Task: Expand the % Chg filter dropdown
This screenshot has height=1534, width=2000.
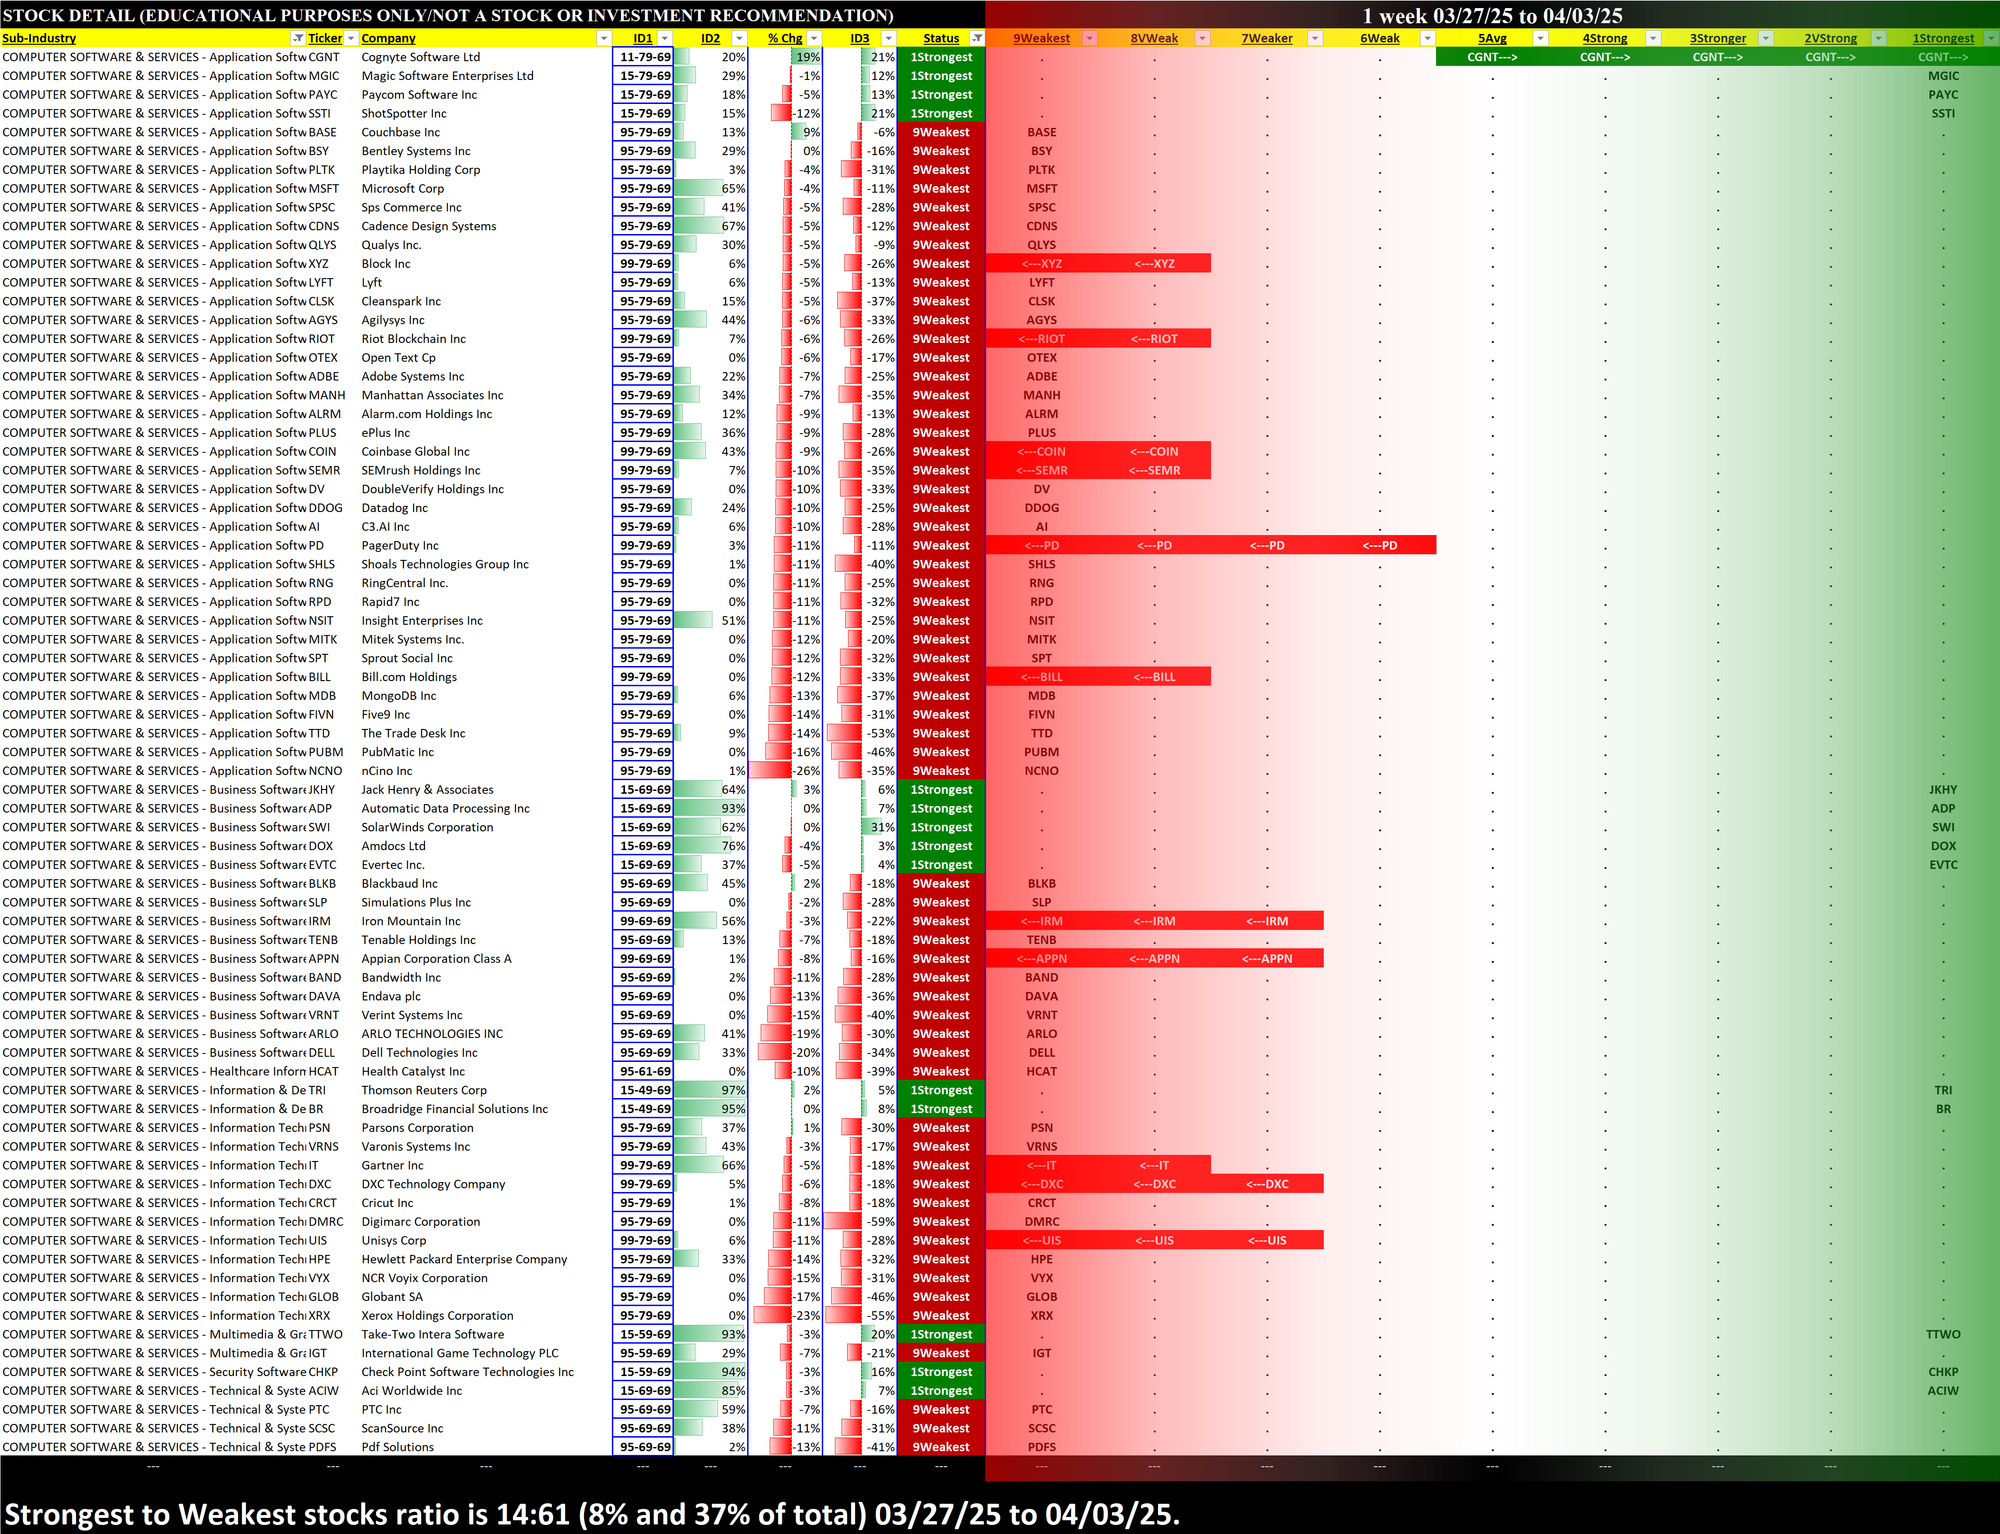Action: click(x=814, y=38)
